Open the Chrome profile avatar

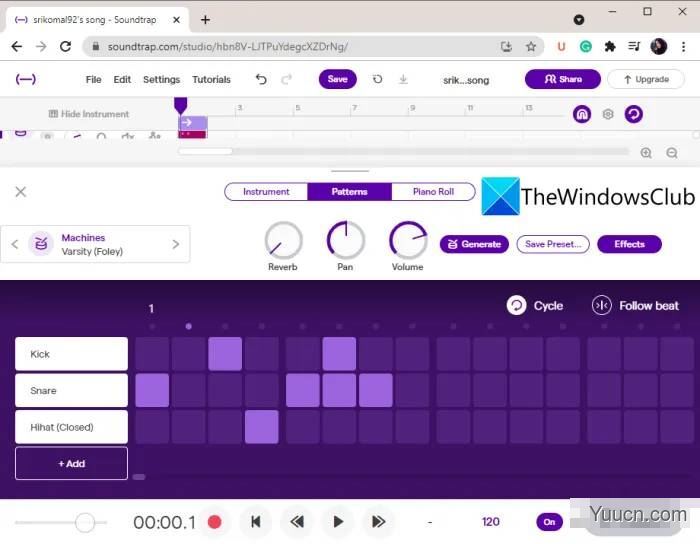[x=659, y=46]
